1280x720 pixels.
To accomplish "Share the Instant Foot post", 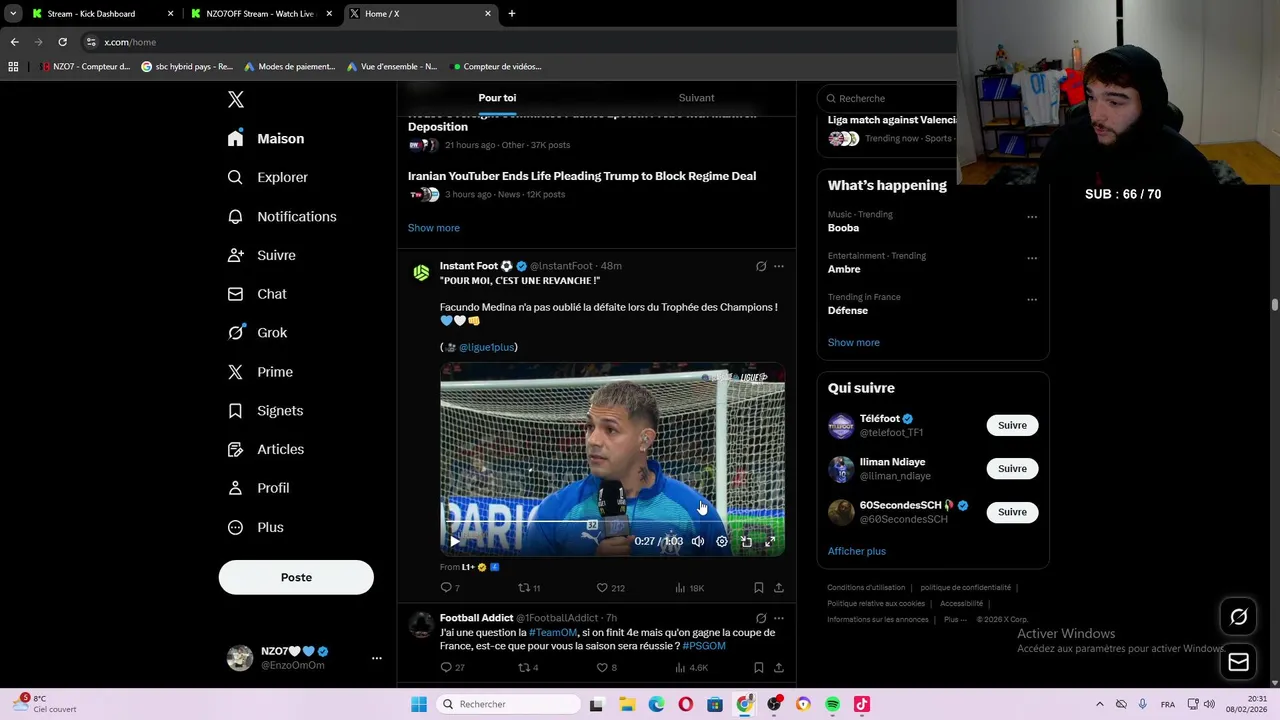I will (x=779, y=588).
